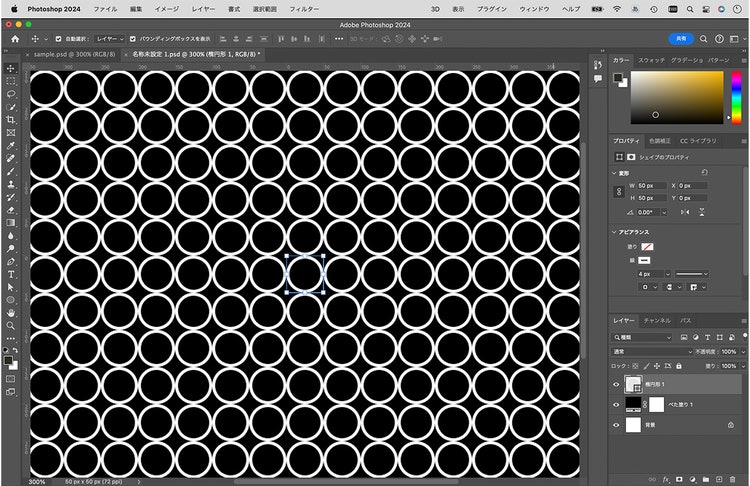
Task: Create a new layer group folder
Action: 706,479
